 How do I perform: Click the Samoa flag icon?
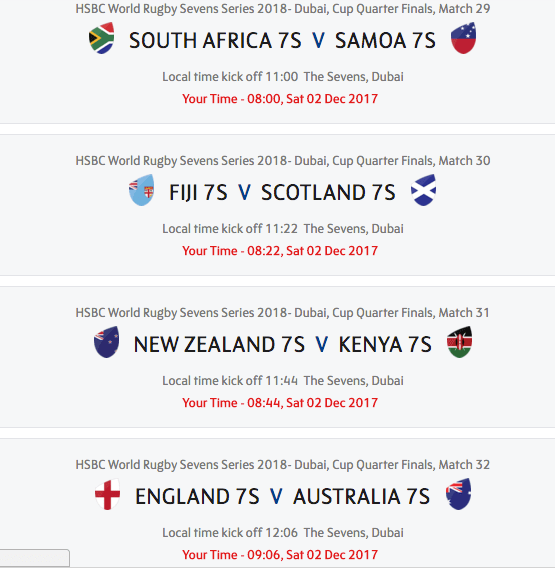463,38
